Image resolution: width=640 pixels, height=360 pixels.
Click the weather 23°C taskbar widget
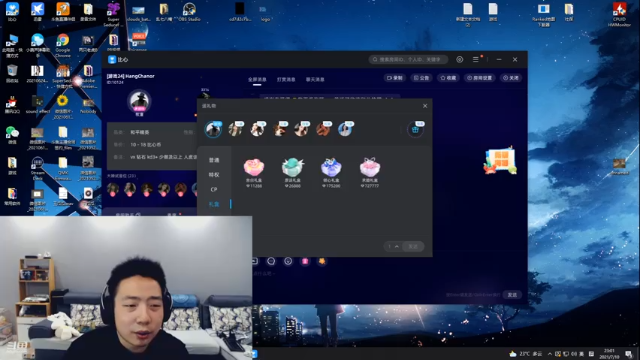click(x=526, y=354)
